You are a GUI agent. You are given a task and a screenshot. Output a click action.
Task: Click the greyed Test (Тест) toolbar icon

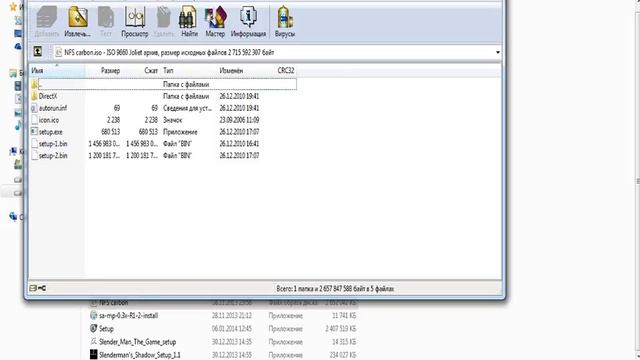point(106,22)
